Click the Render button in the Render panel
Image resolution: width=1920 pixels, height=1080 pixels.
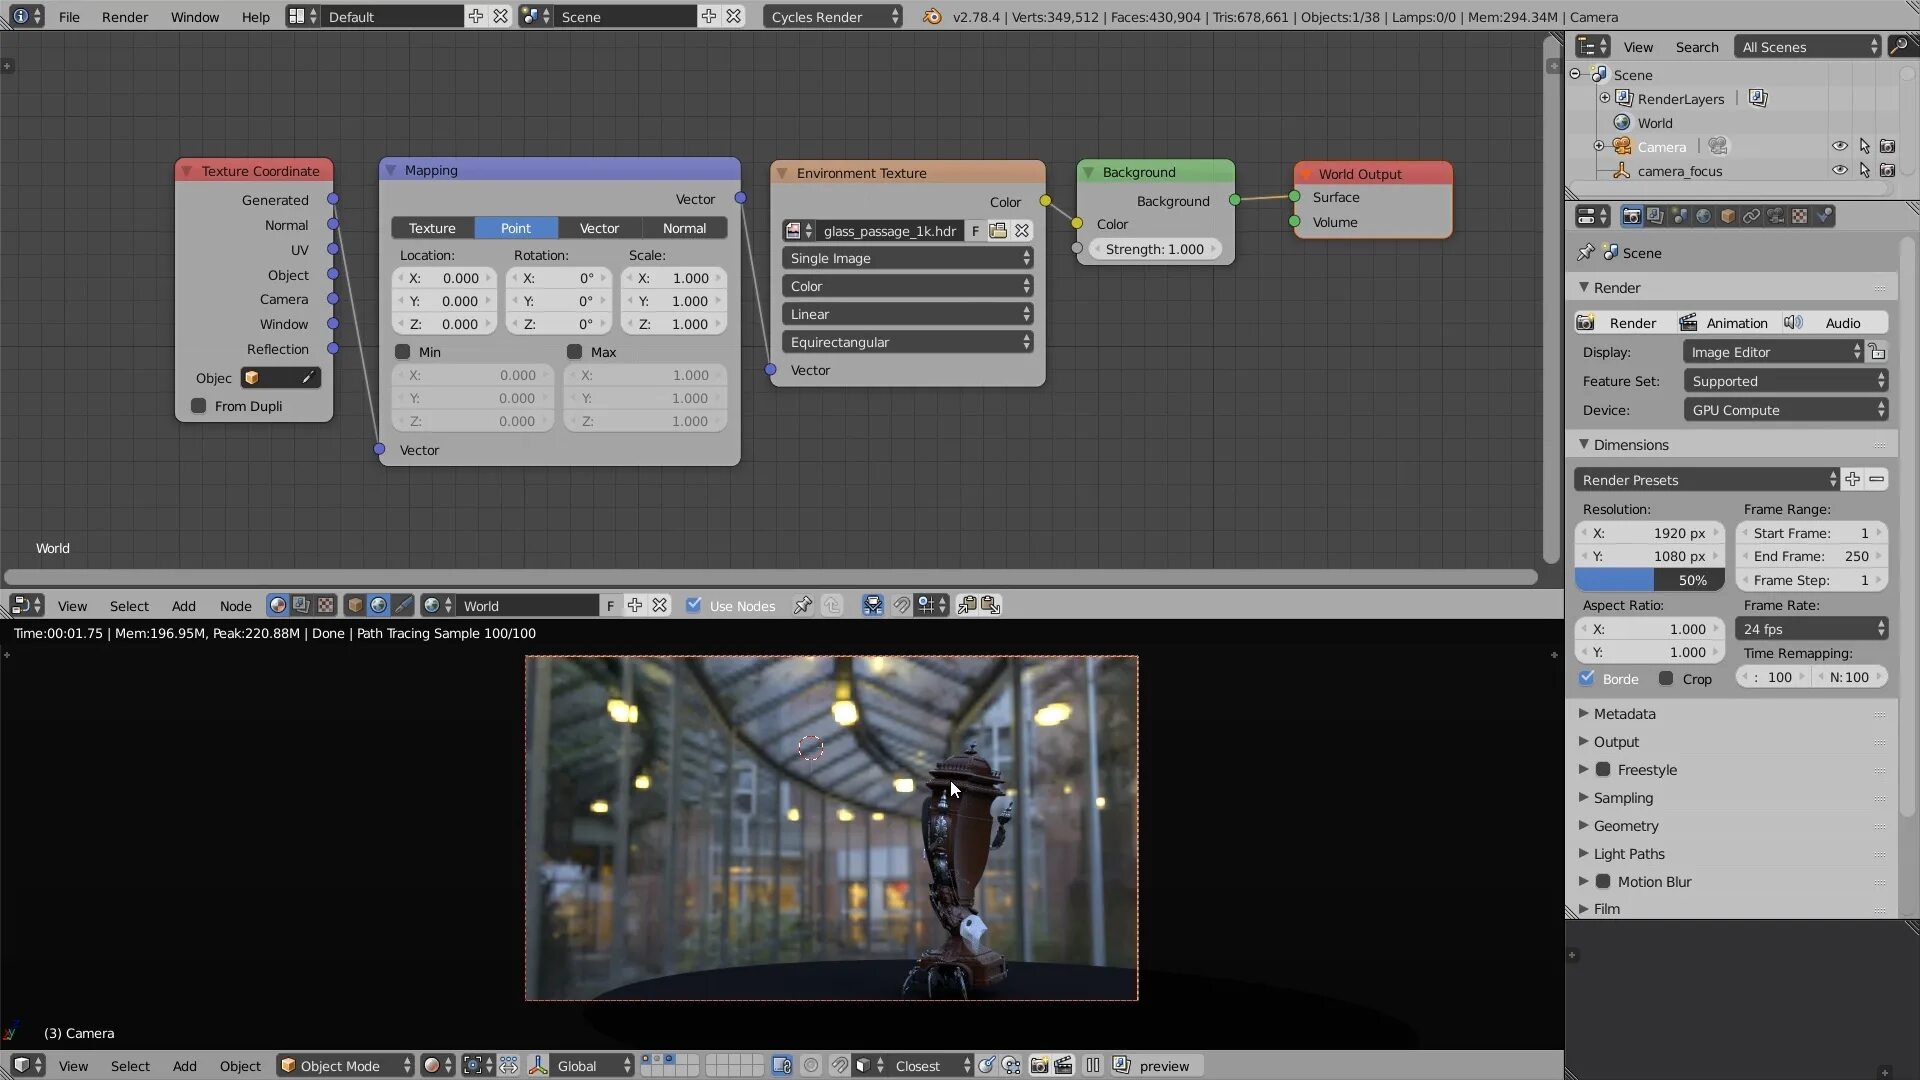1627,322
